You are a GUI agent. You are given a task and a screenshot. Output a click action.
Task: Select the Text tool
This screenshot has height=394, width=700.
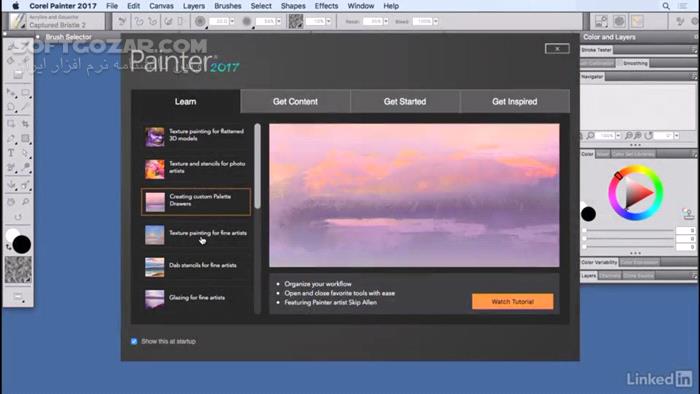pos(11,153)
